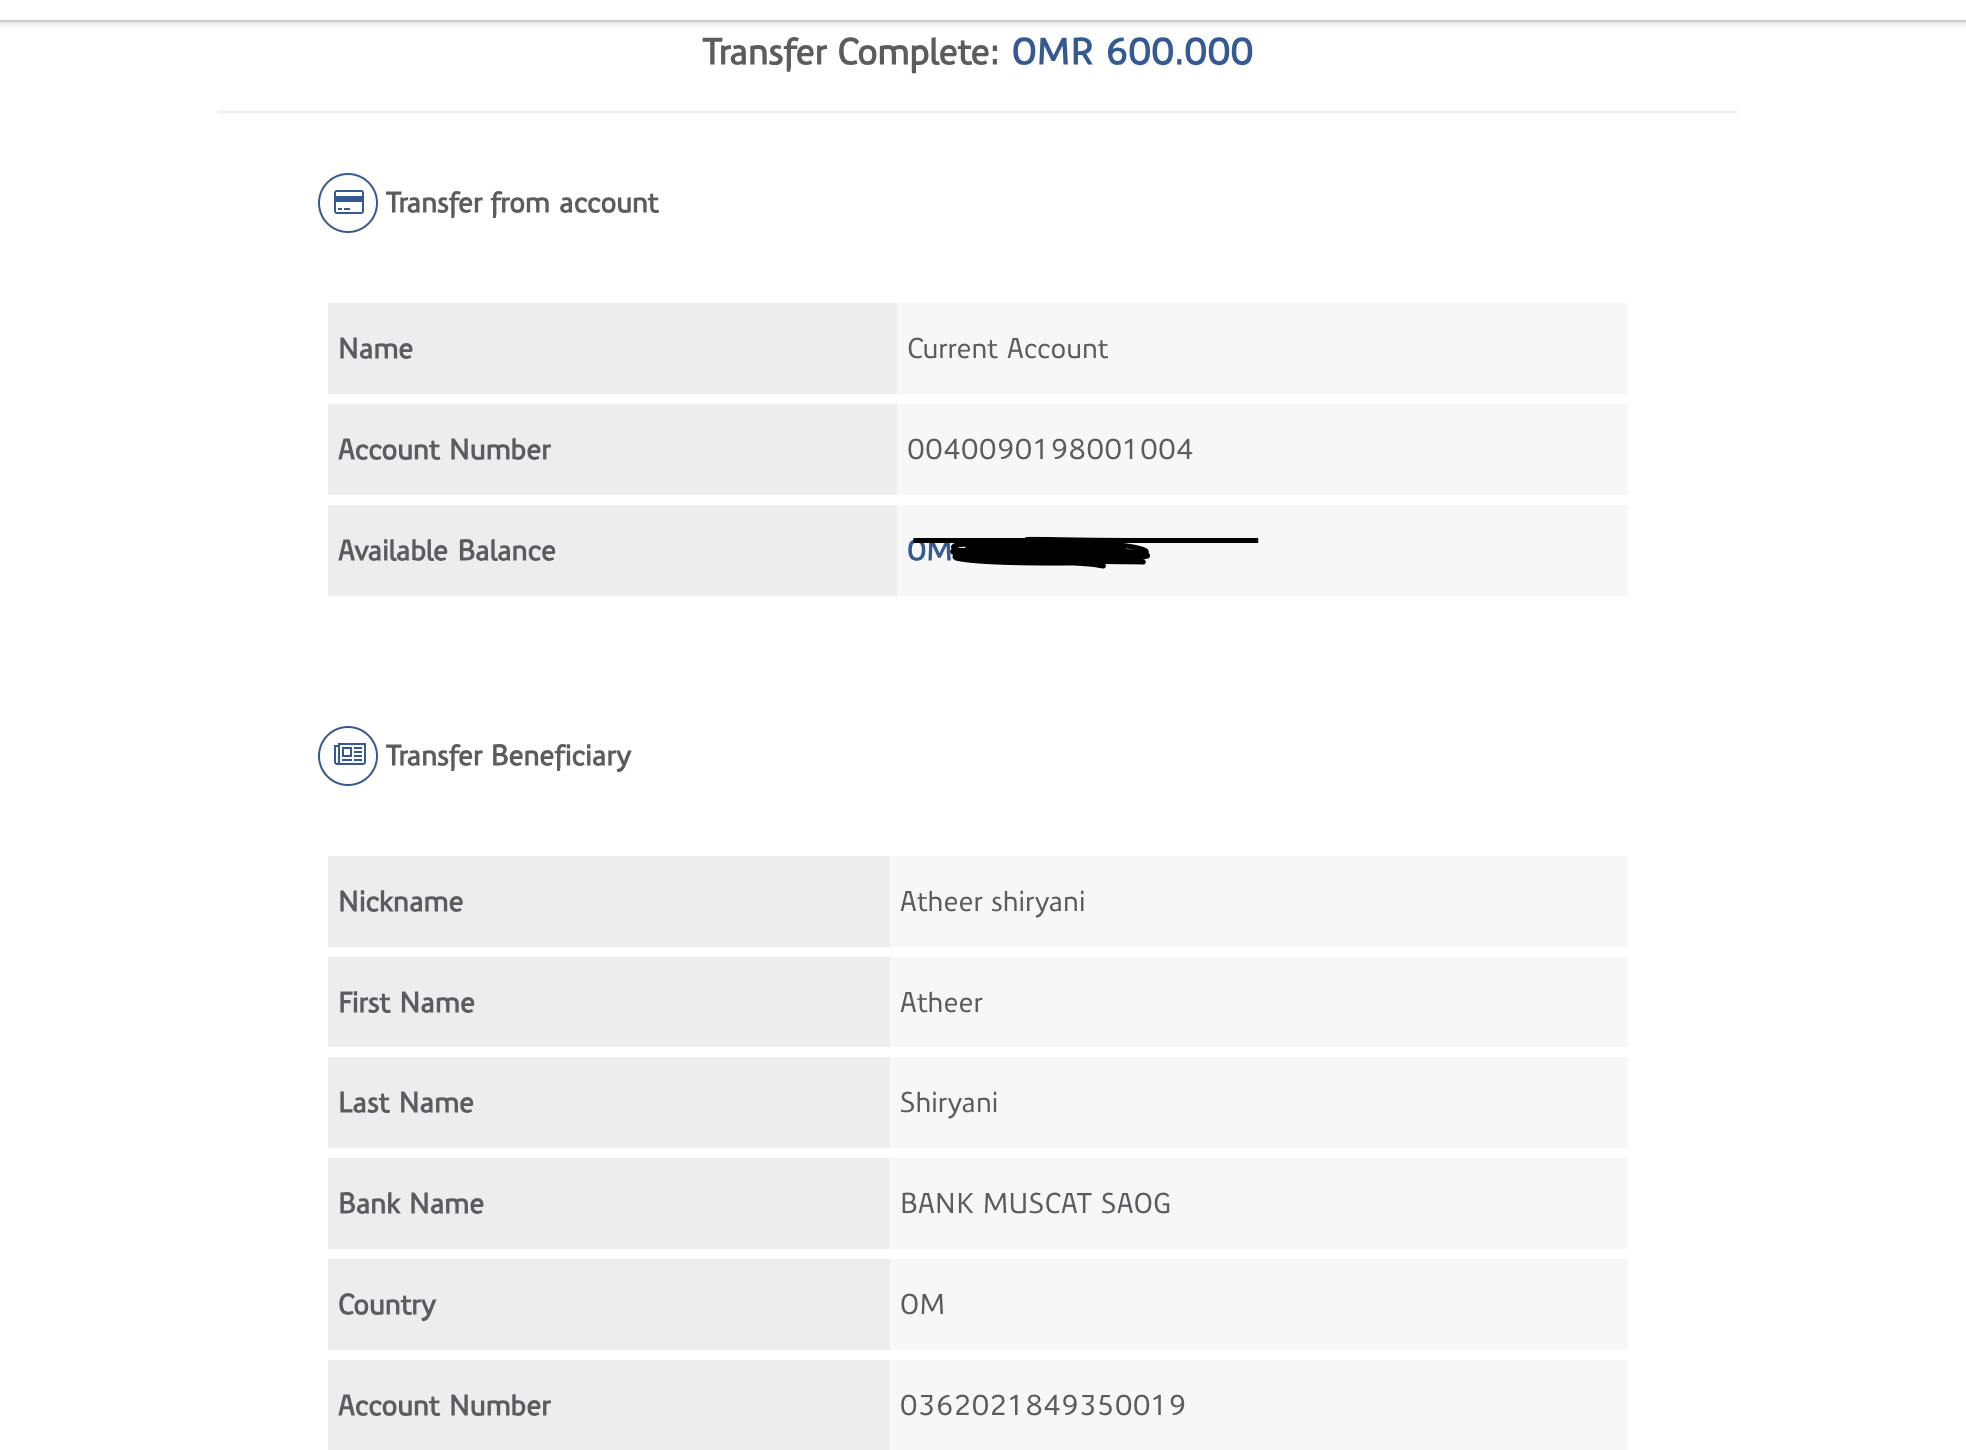Click the Current Account name value
The width and height of the screenshot is (1966, 1450).
coord(1007,349)
